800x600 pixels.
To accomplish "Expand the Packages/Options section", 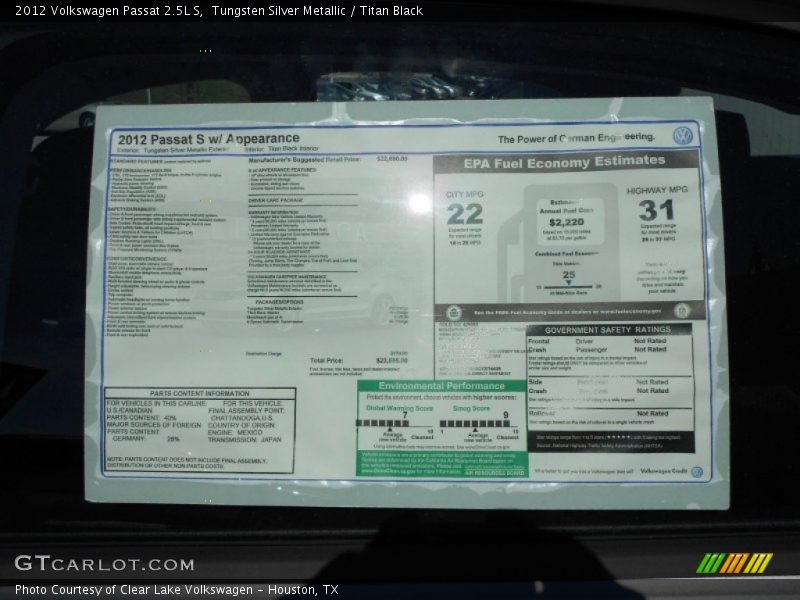I will [x=278, y=301].
